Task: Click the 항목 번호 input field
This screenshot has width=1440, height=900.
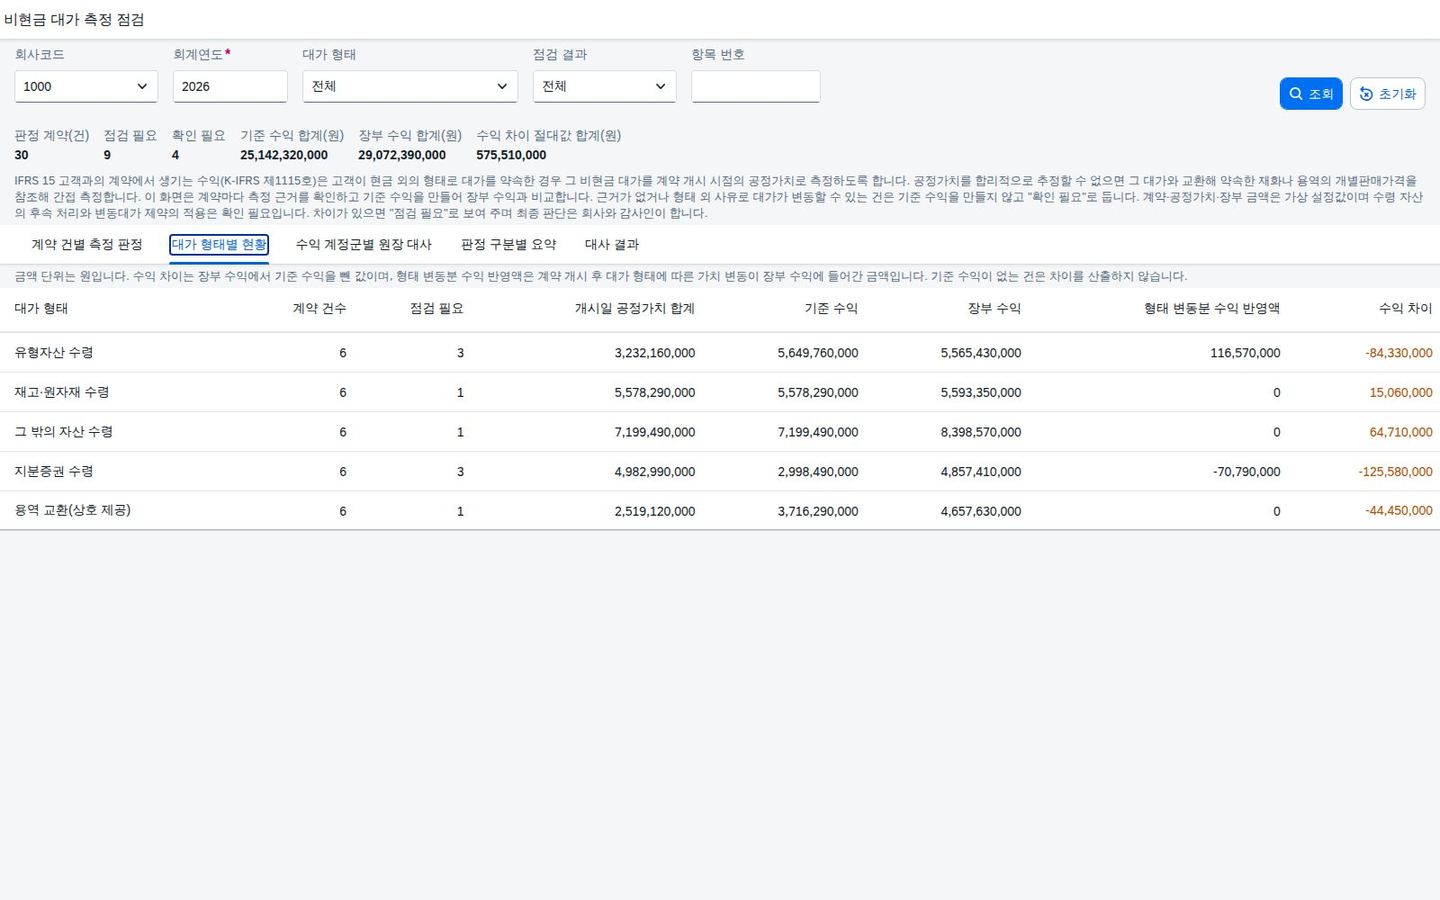Action: pyautogui.click(x=755, y=86)
